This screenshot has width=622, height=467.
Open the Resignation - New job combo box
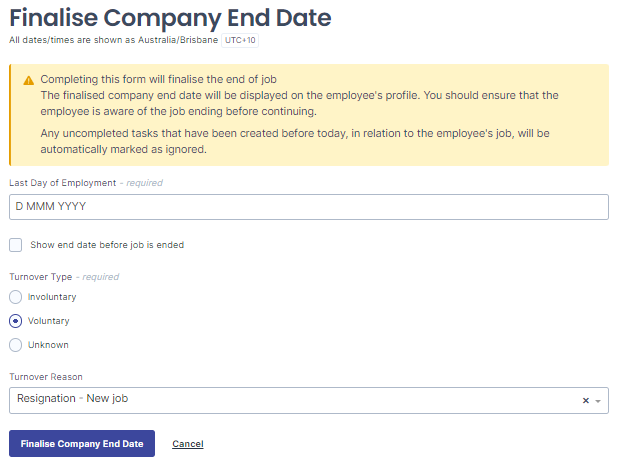[x=309, y=400]
